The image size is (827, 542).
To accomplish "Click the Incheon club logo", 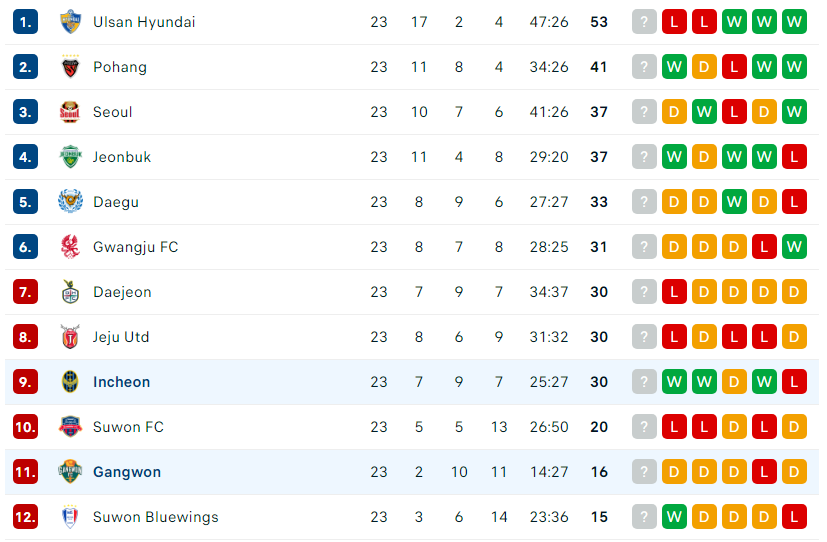I will (x=70, y=382).
